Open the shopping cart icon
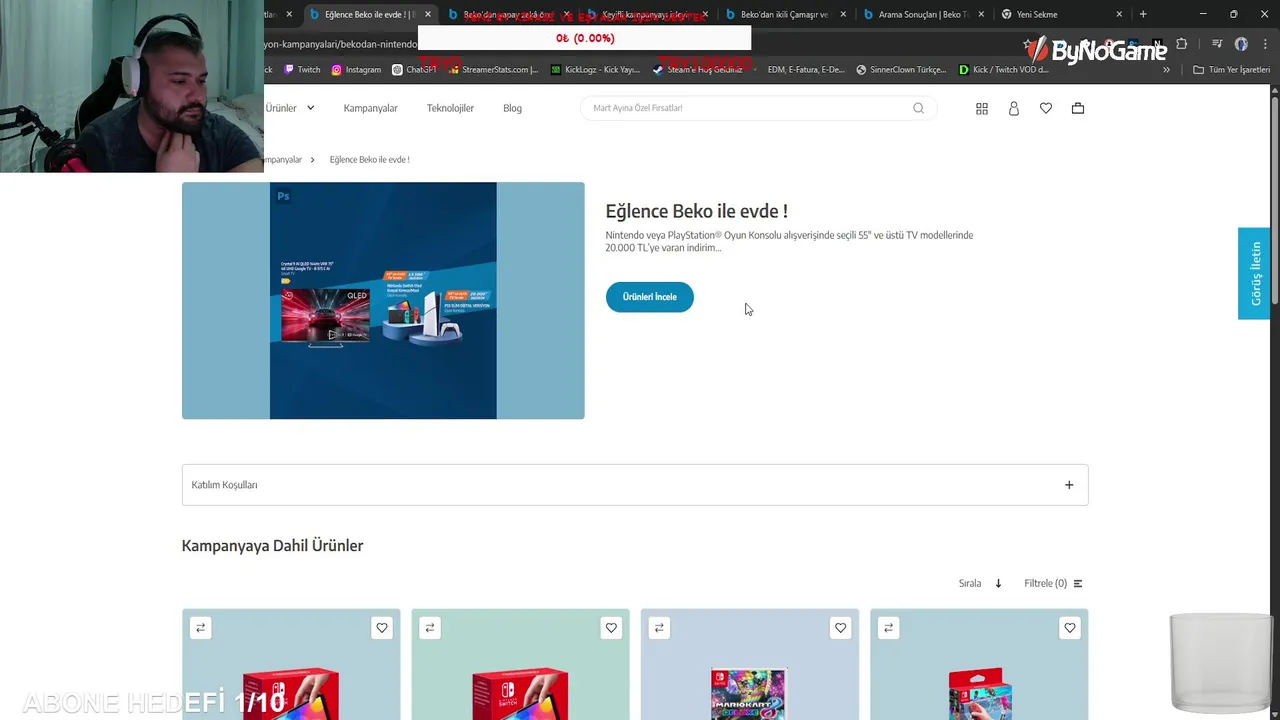The width and height of the screenshot is (1280, 720). (1078, 108)
